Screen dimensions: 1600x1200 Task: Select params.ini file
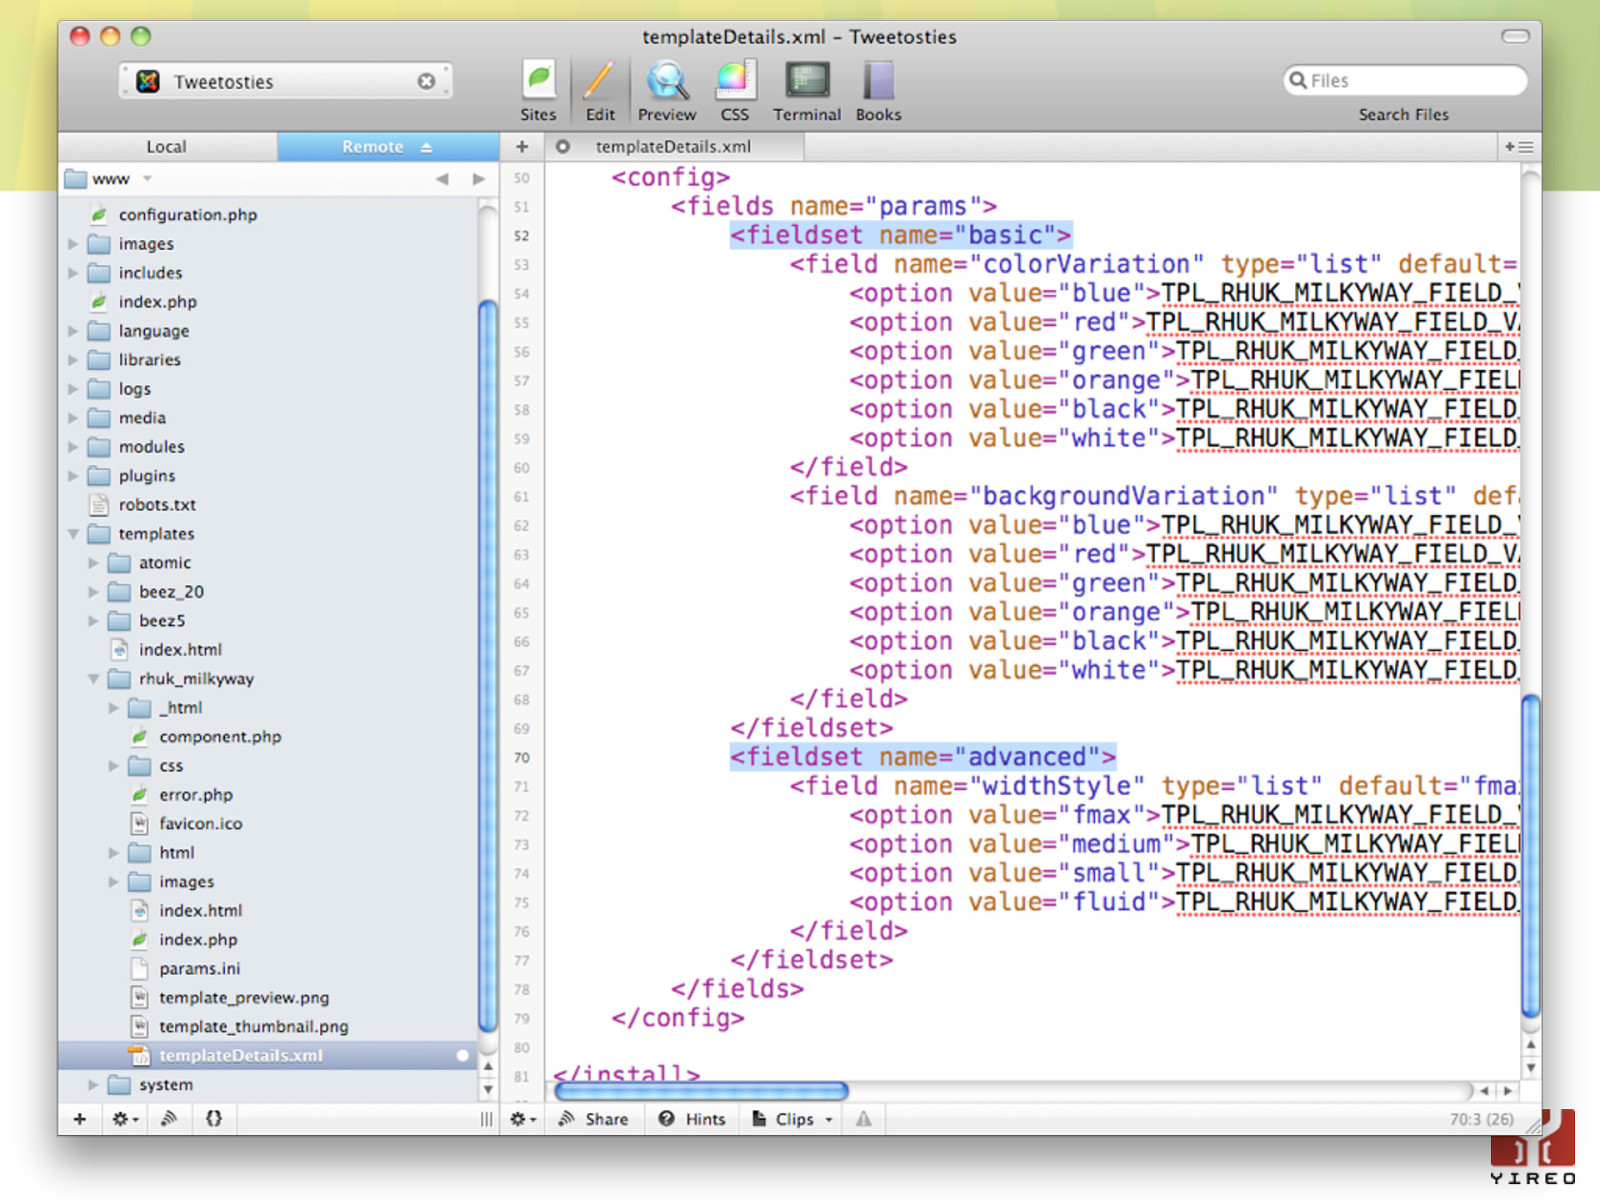(199, 969)
